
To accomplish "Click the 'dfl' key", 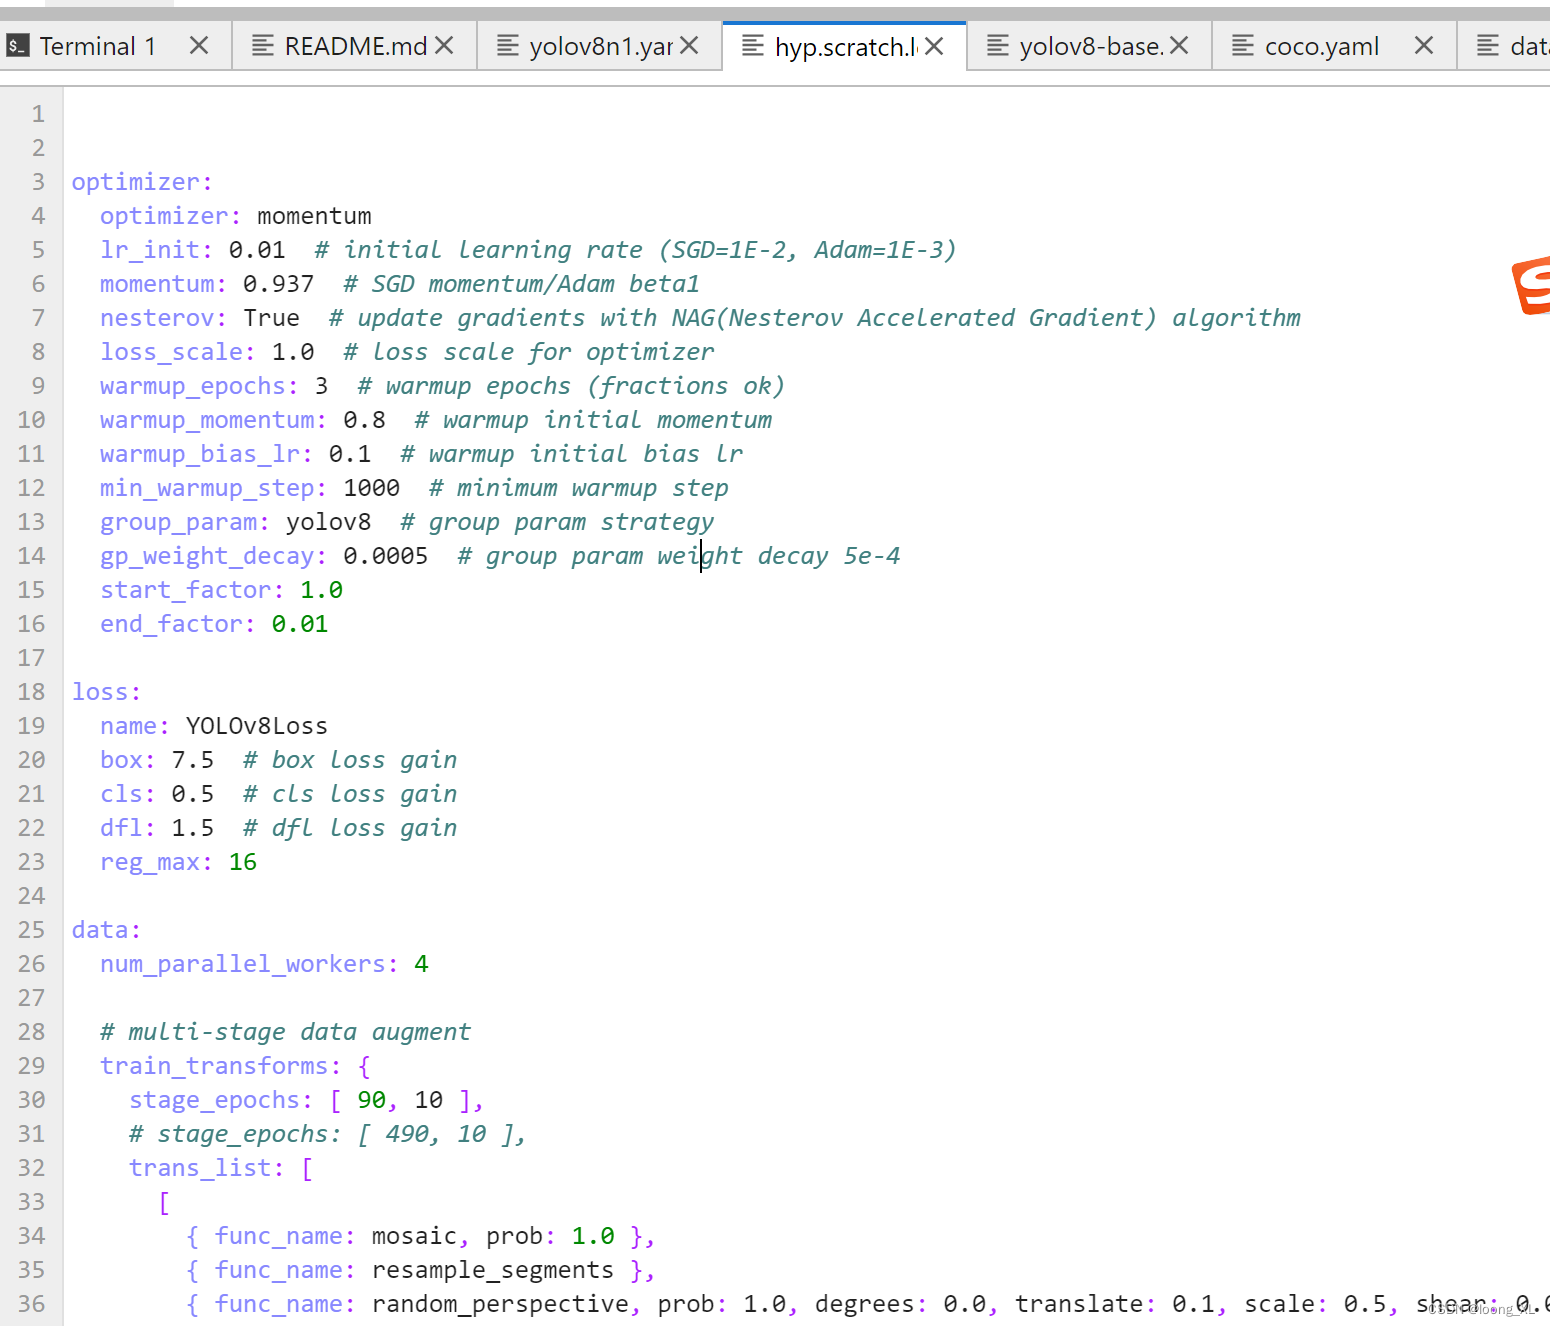I will click(x=121, y=828).
